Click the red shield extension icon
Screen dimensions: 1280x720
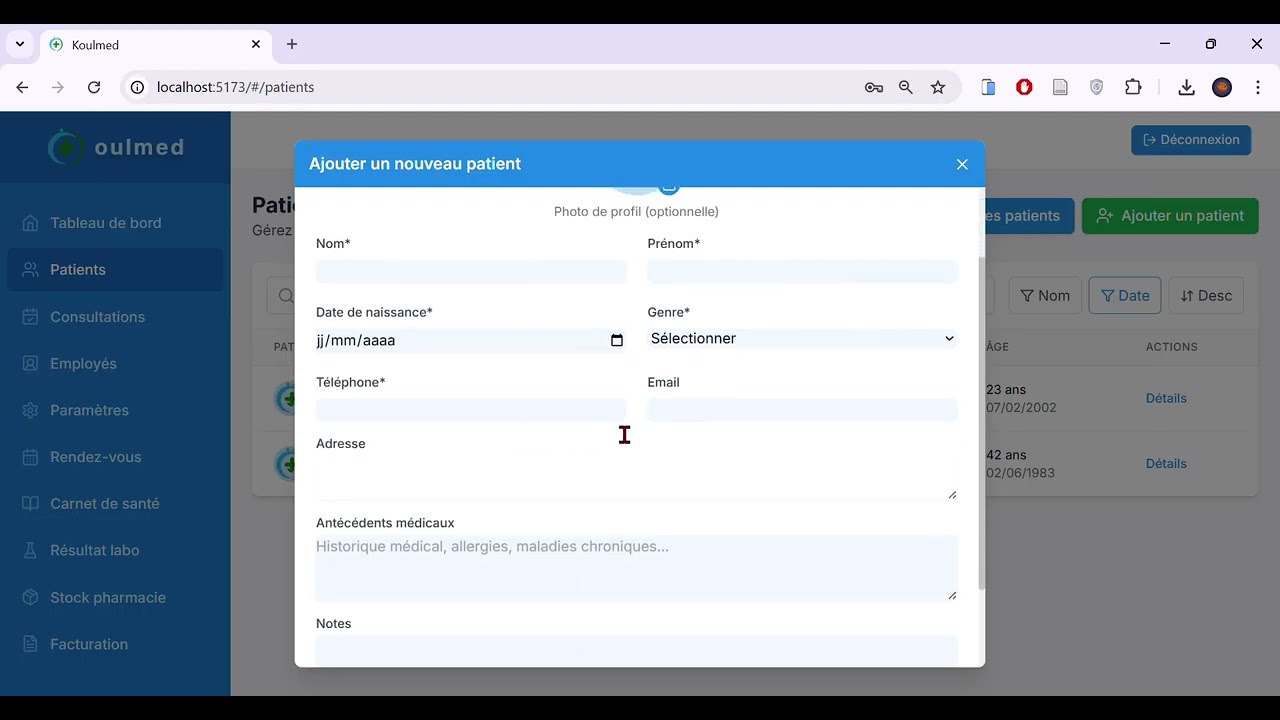[1024, 88]
